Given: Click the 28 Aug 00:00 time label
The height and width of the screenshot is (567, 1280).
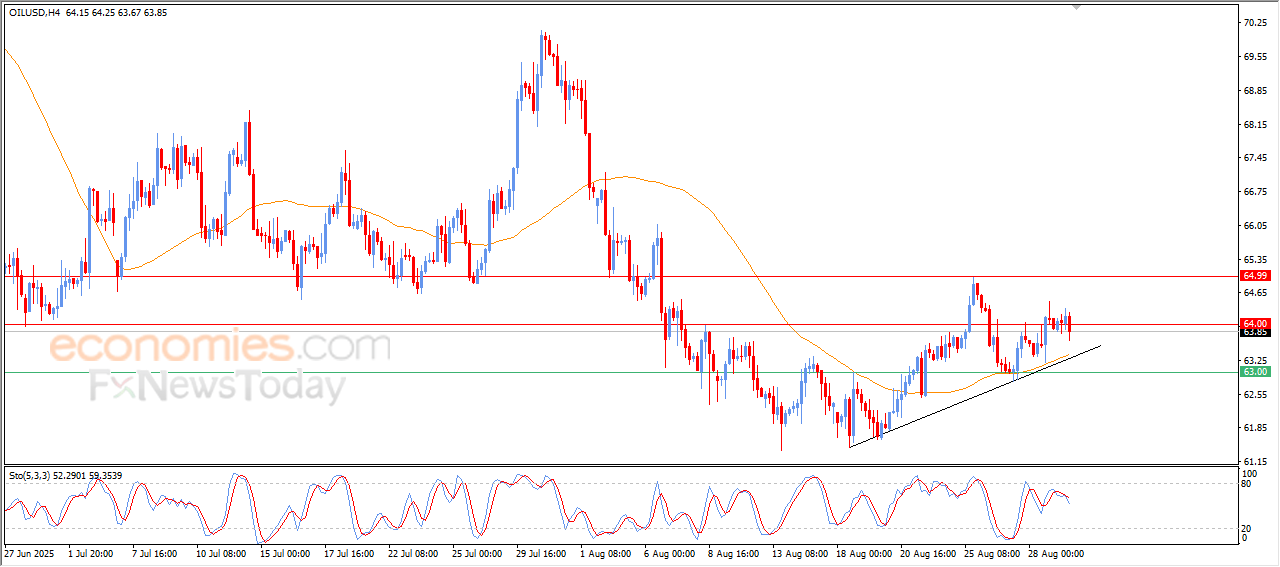Looking at the screenshot, I should click(x=1054, y=553).
